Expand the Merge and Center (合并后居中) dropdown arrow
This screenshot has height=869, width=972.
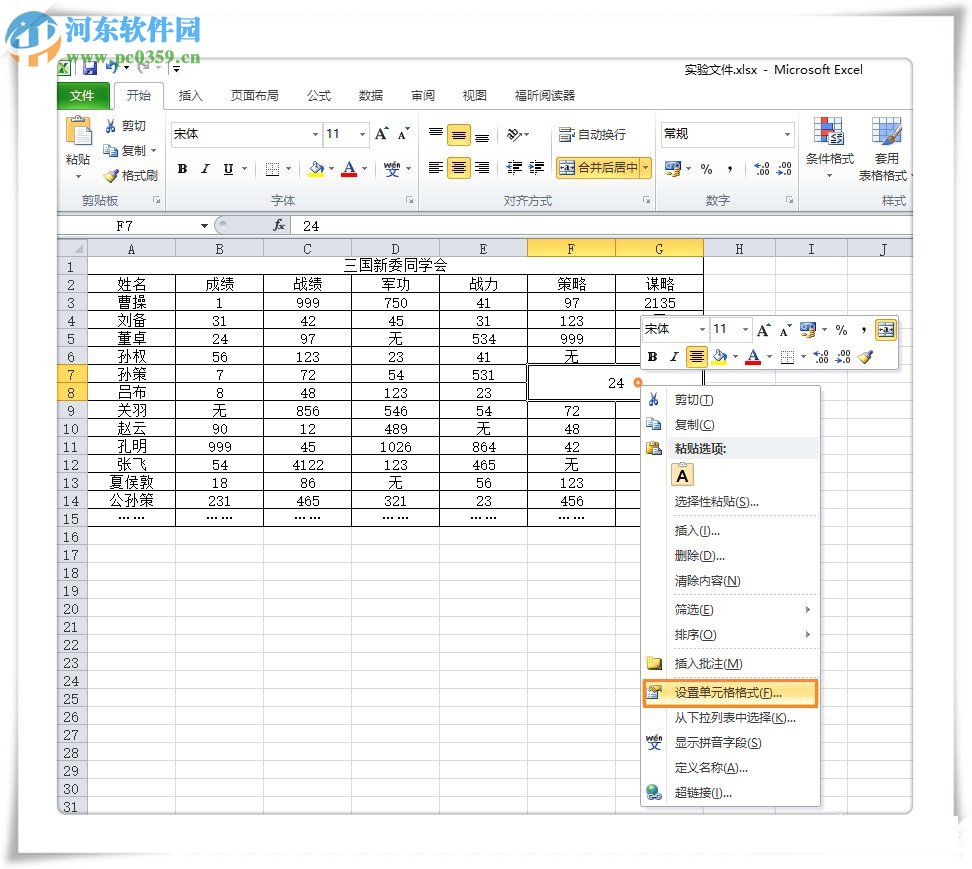pyautogui.click(x=644, y=168)
